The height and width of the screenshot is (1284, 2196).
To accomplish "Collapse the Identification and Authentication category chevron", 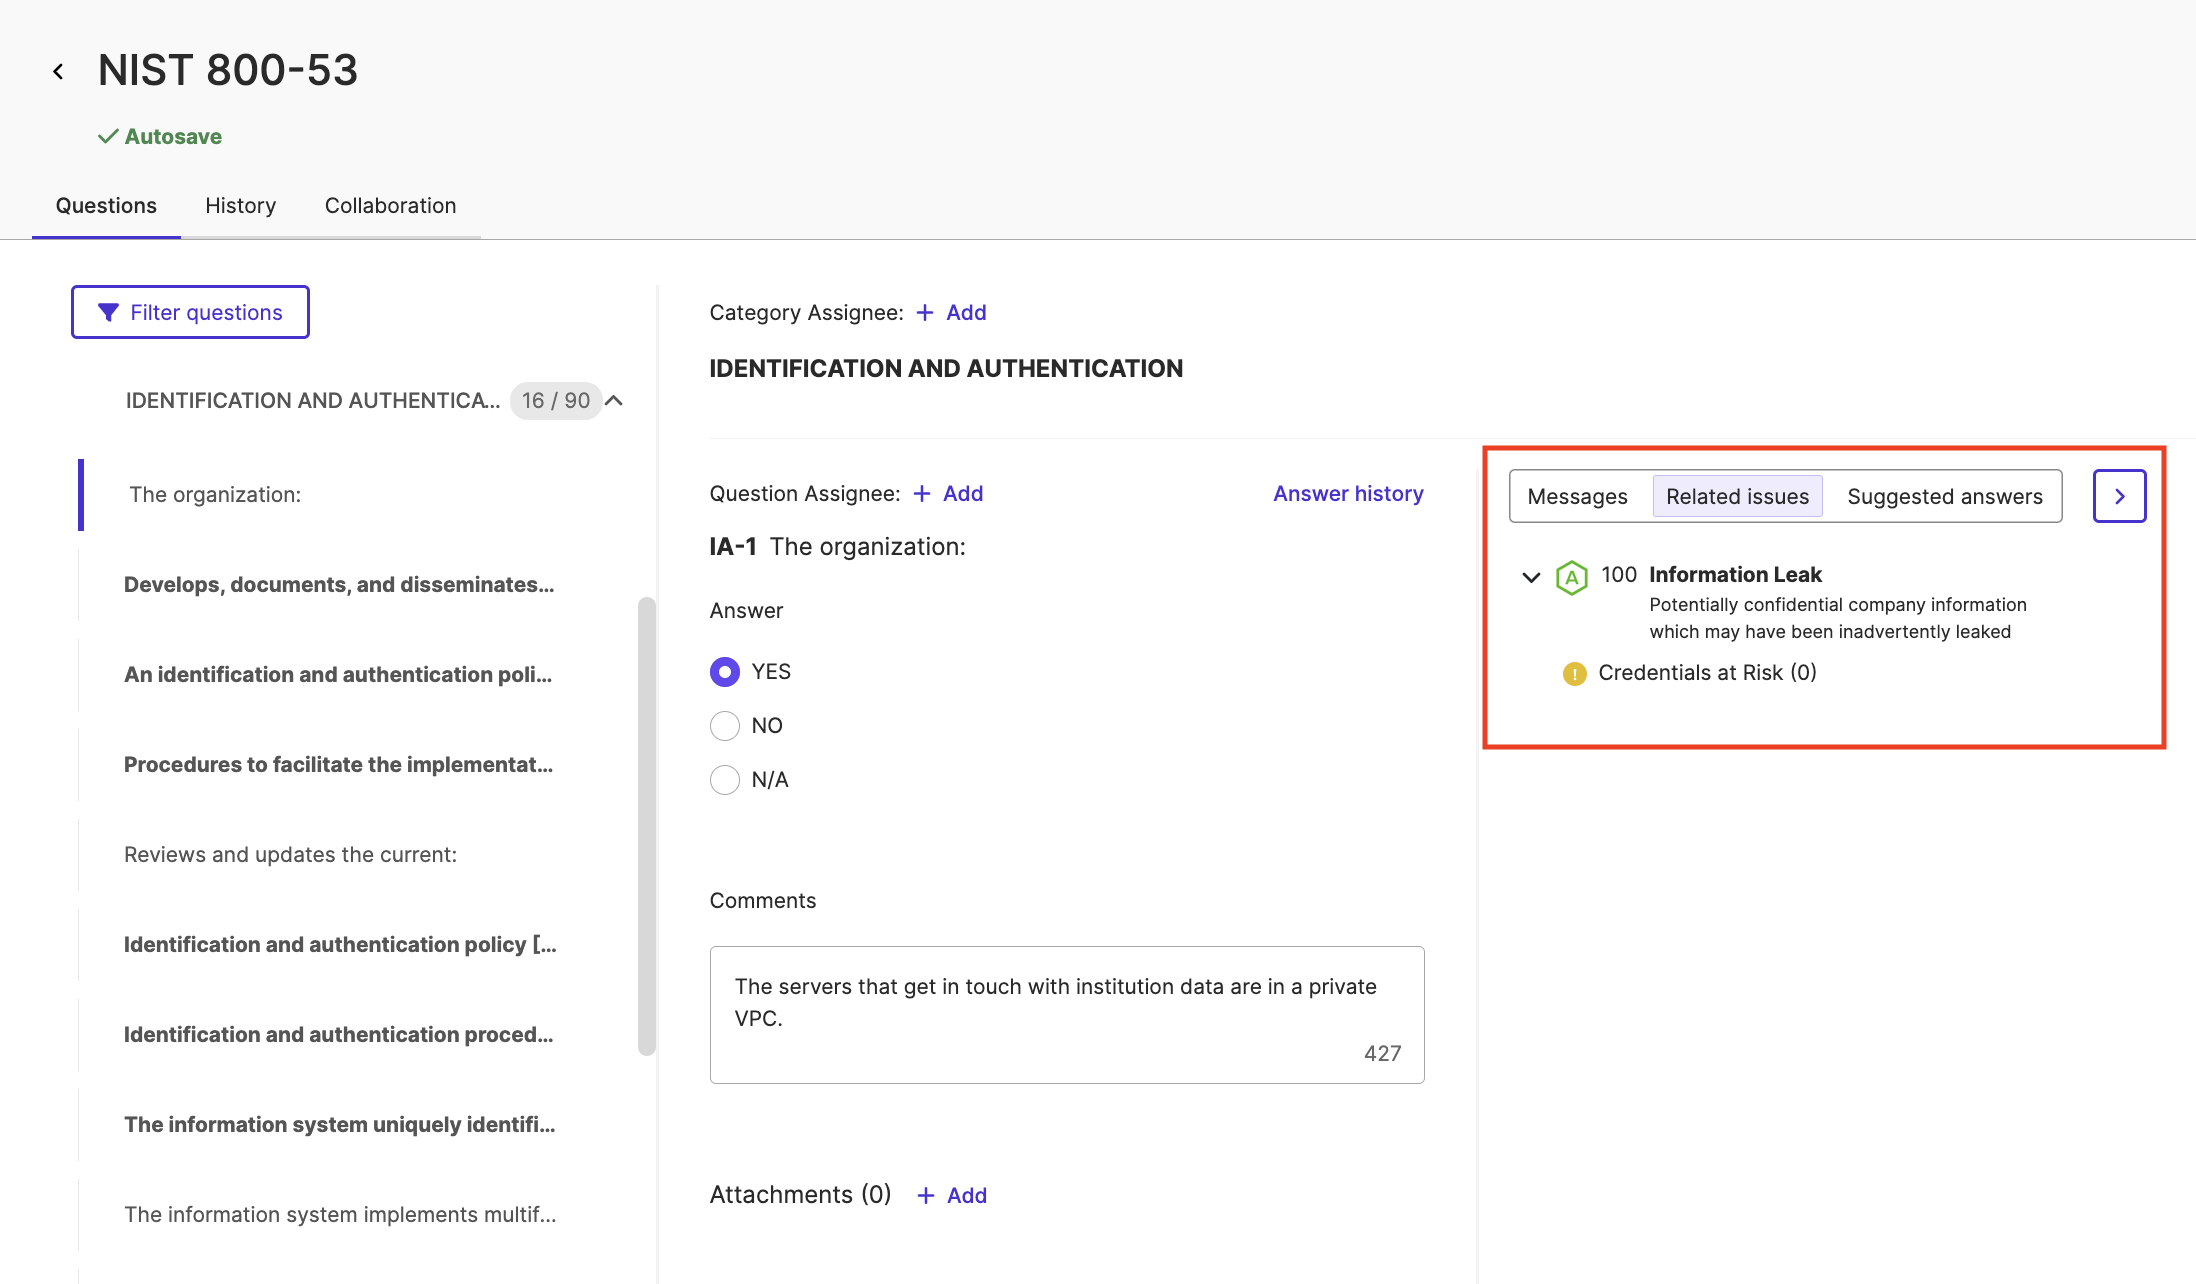I will [x=615, y=401].
